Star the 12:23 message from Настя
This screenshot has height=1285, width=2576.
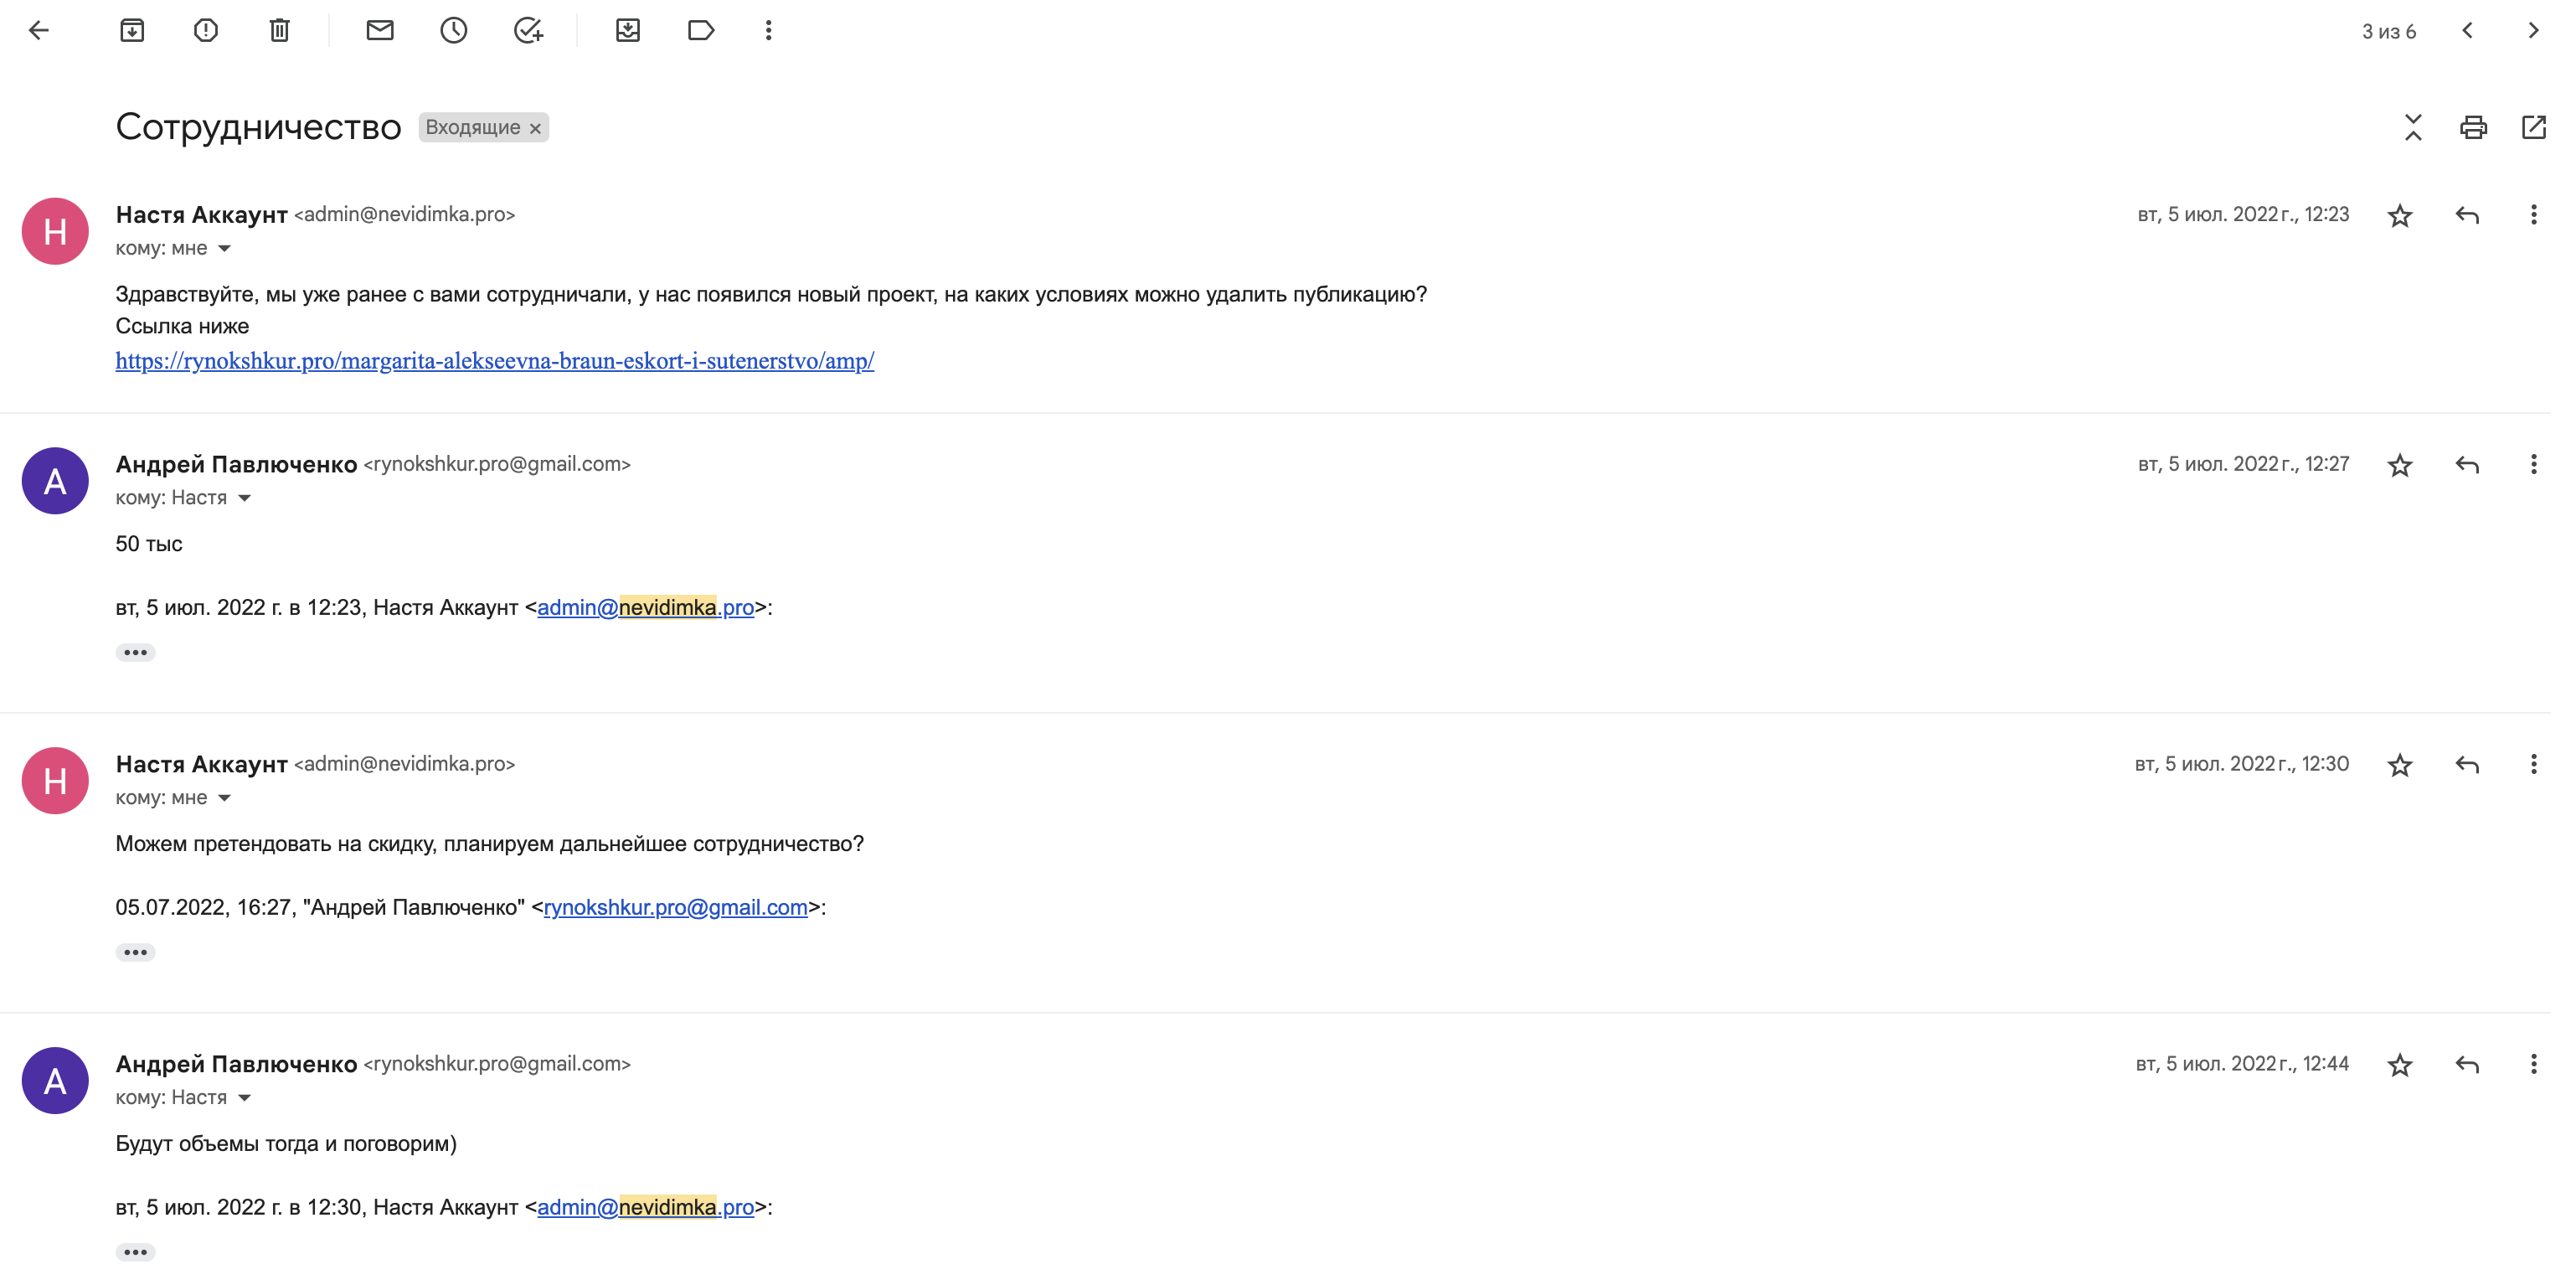point(2400,215)
